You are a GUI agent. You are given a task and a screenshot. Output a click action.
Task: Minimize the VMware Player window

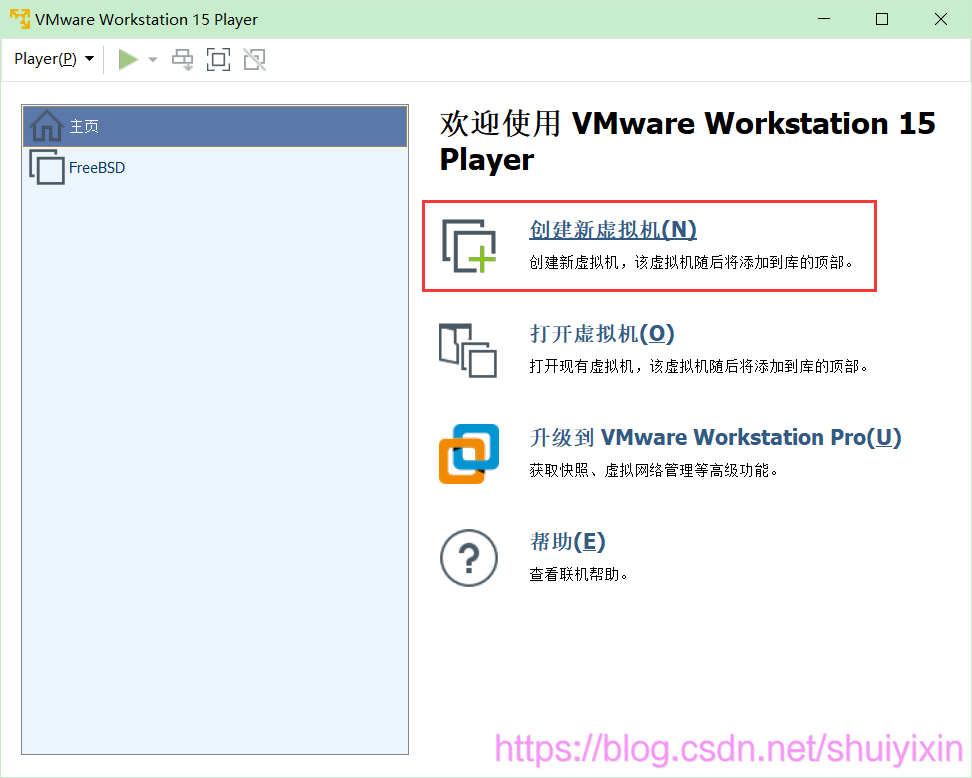[x=824, y=19]
